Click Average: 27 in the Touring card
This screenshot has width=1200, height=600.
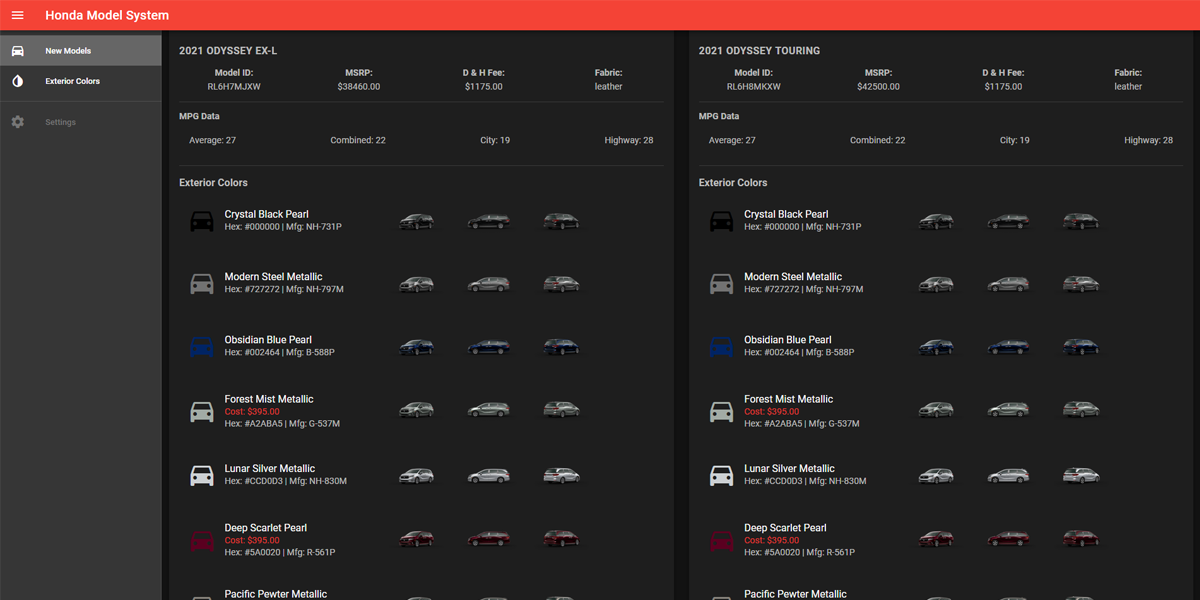[x=733, y=141]
